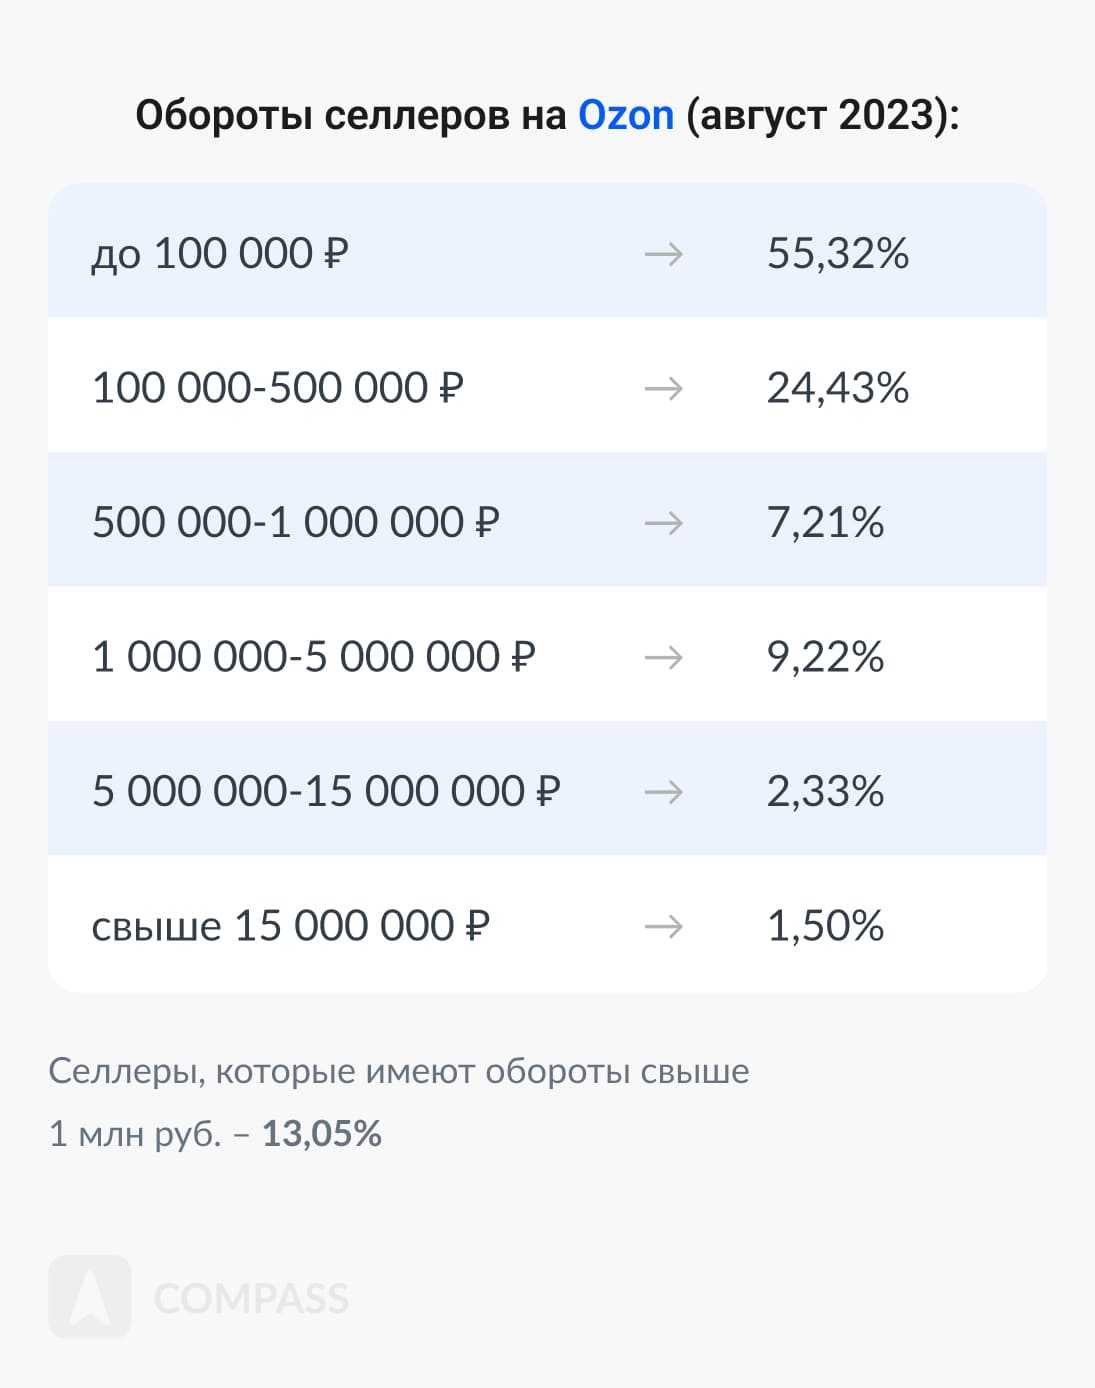Click the arrow beside 1 000 000-5 000 000 ₽

(x=663, y=657)
